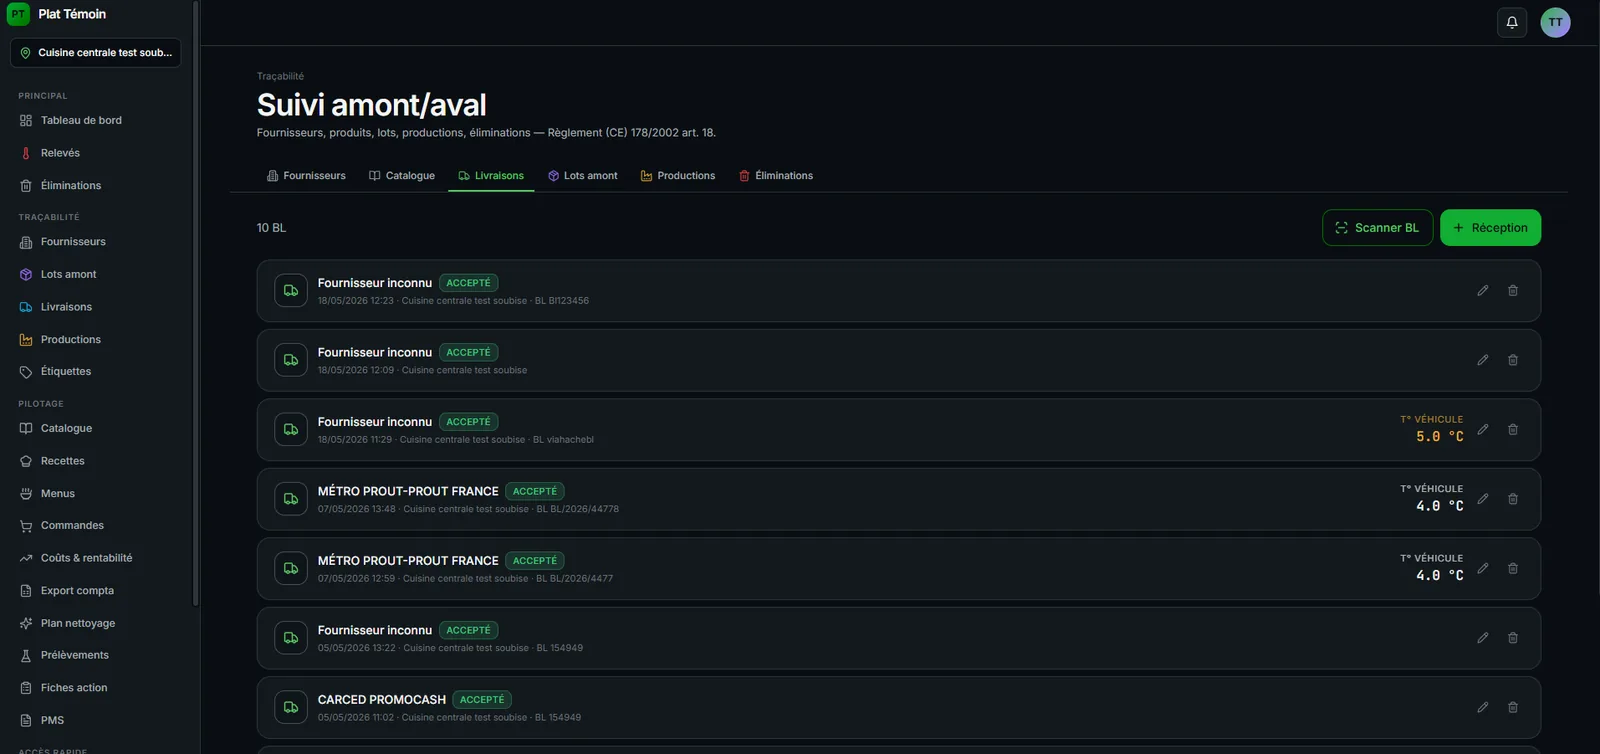Click the Plat Témoin PT logo

(x=18, y=14)
